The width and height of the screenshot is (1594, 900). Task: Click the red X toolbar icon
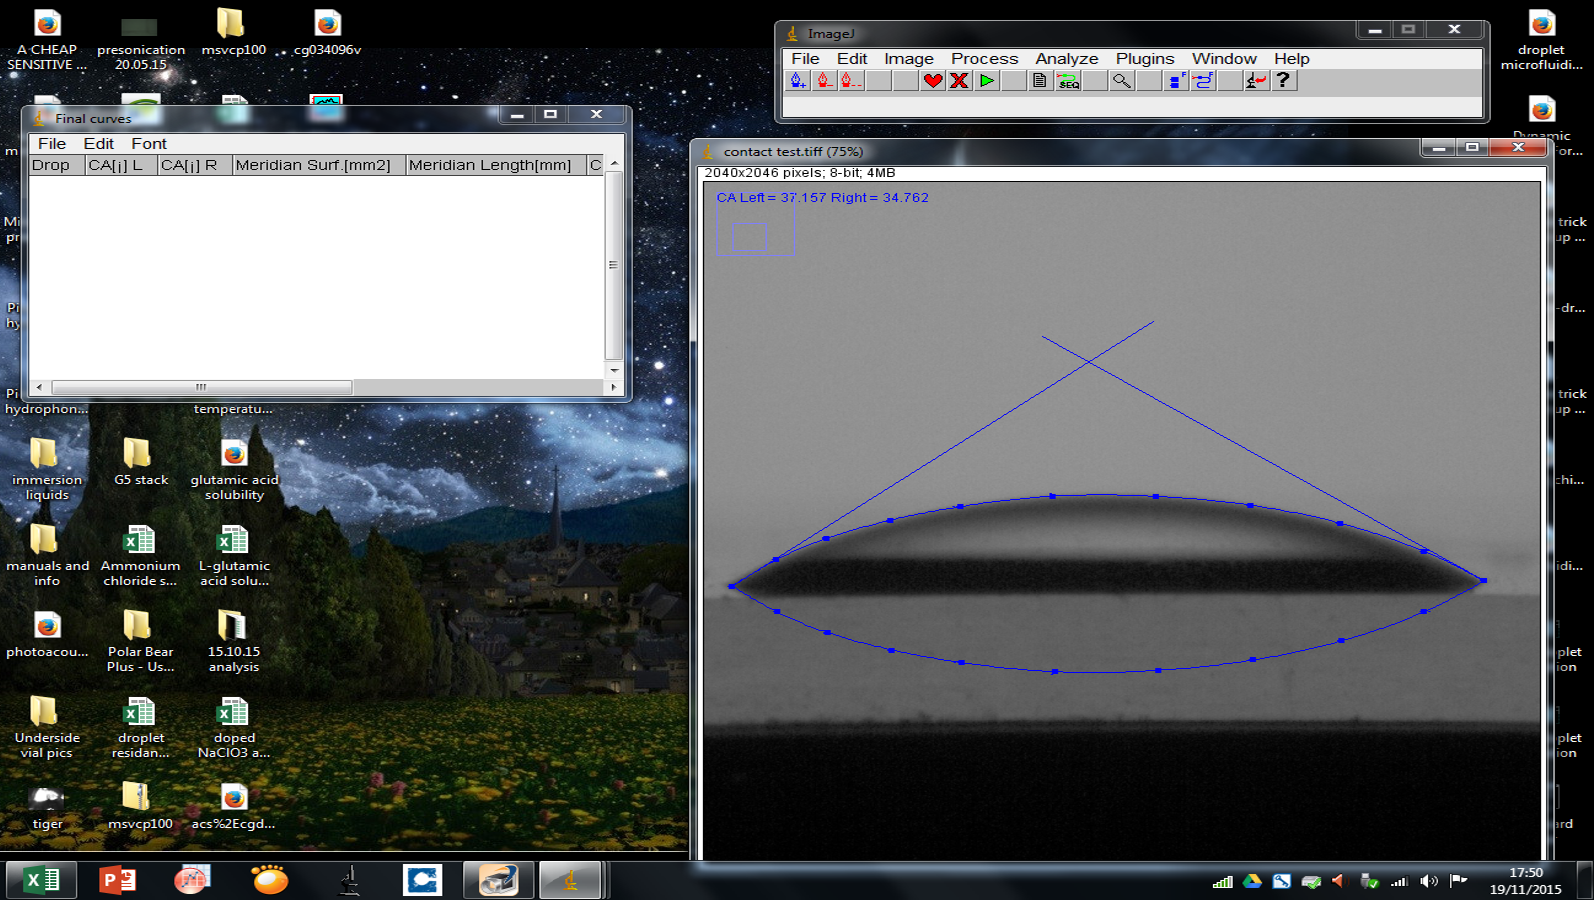[x=959, y=81]
